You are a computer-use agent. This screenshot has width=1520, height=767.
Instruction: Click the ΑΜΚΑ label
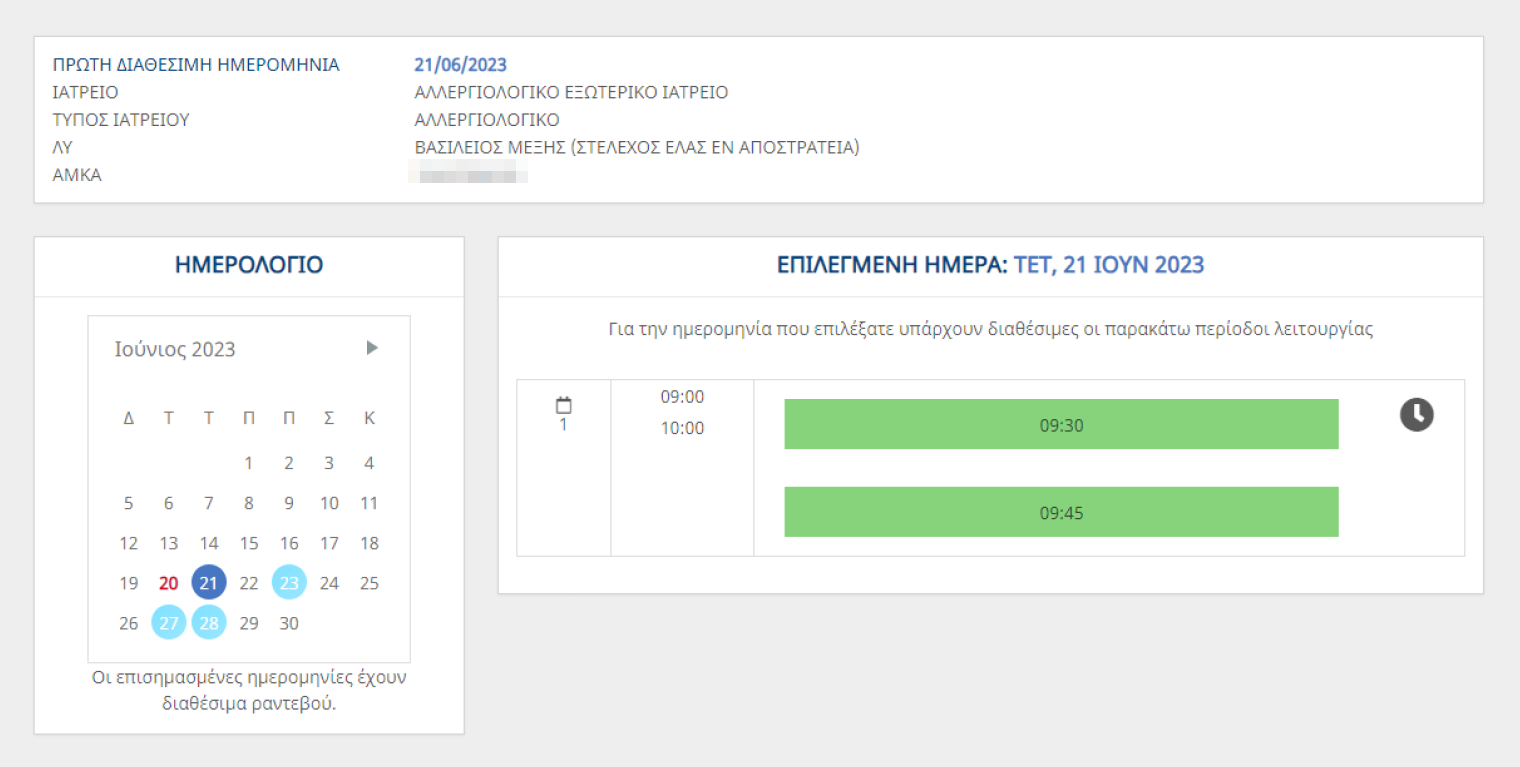(x=77, y=175)
